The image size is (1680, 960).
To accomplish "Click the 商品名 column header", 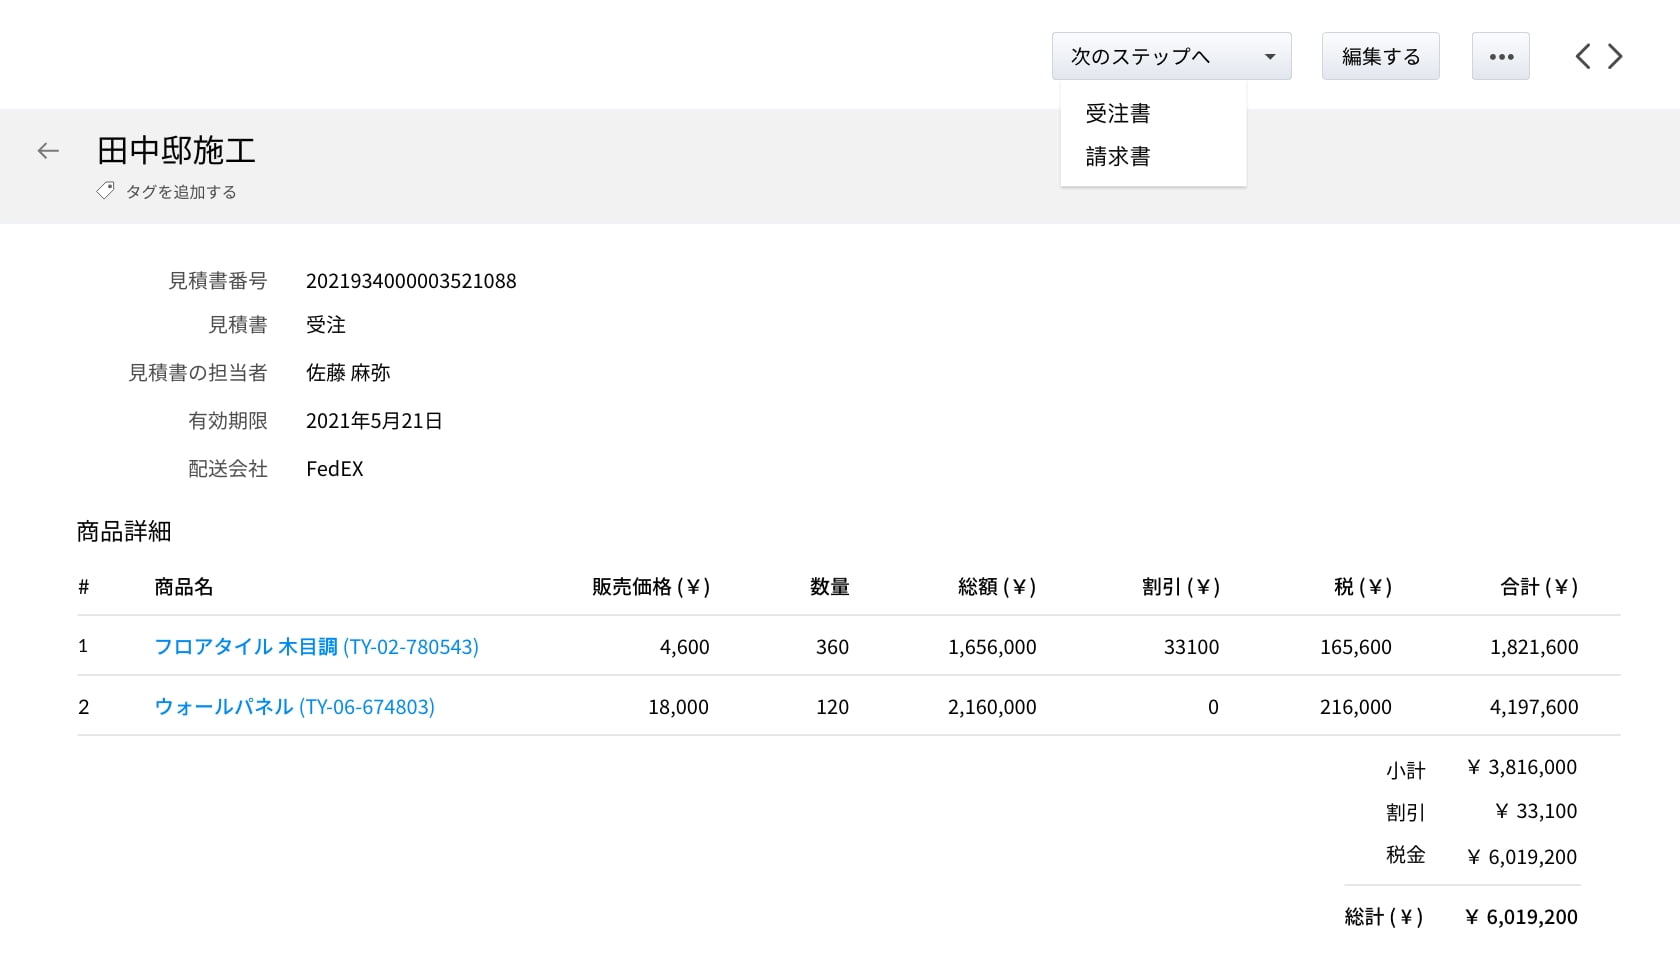I will [183, 587].
